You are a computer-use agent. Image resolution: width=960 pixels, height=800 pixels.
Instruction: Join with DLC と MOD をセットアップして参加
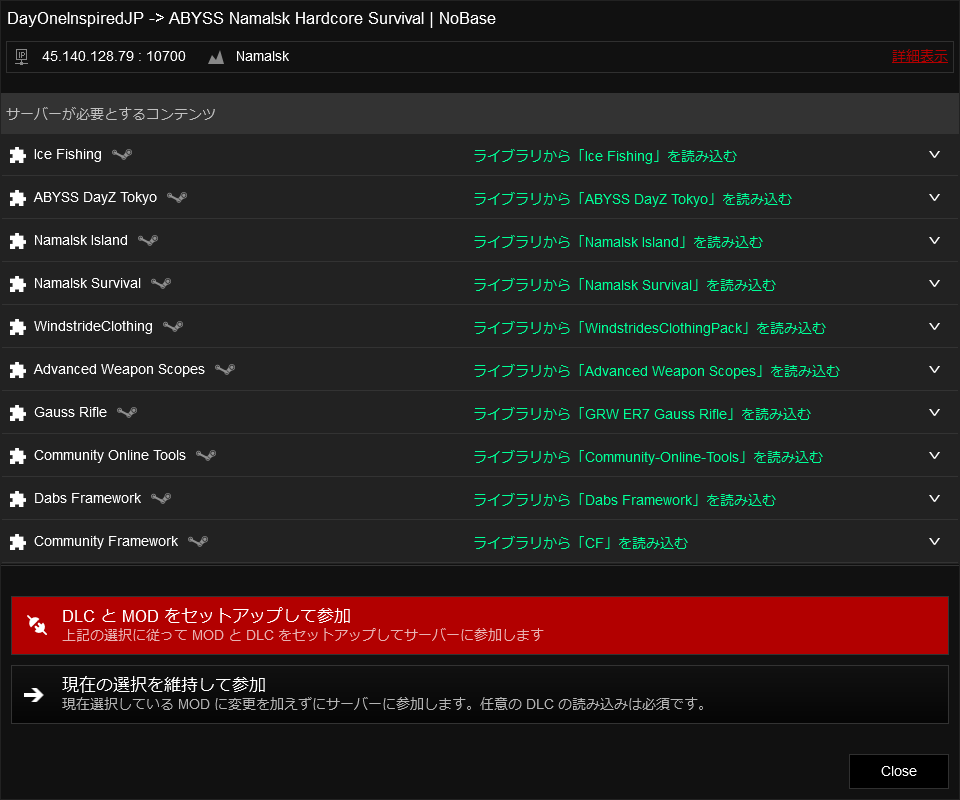[x=479, y=625]
